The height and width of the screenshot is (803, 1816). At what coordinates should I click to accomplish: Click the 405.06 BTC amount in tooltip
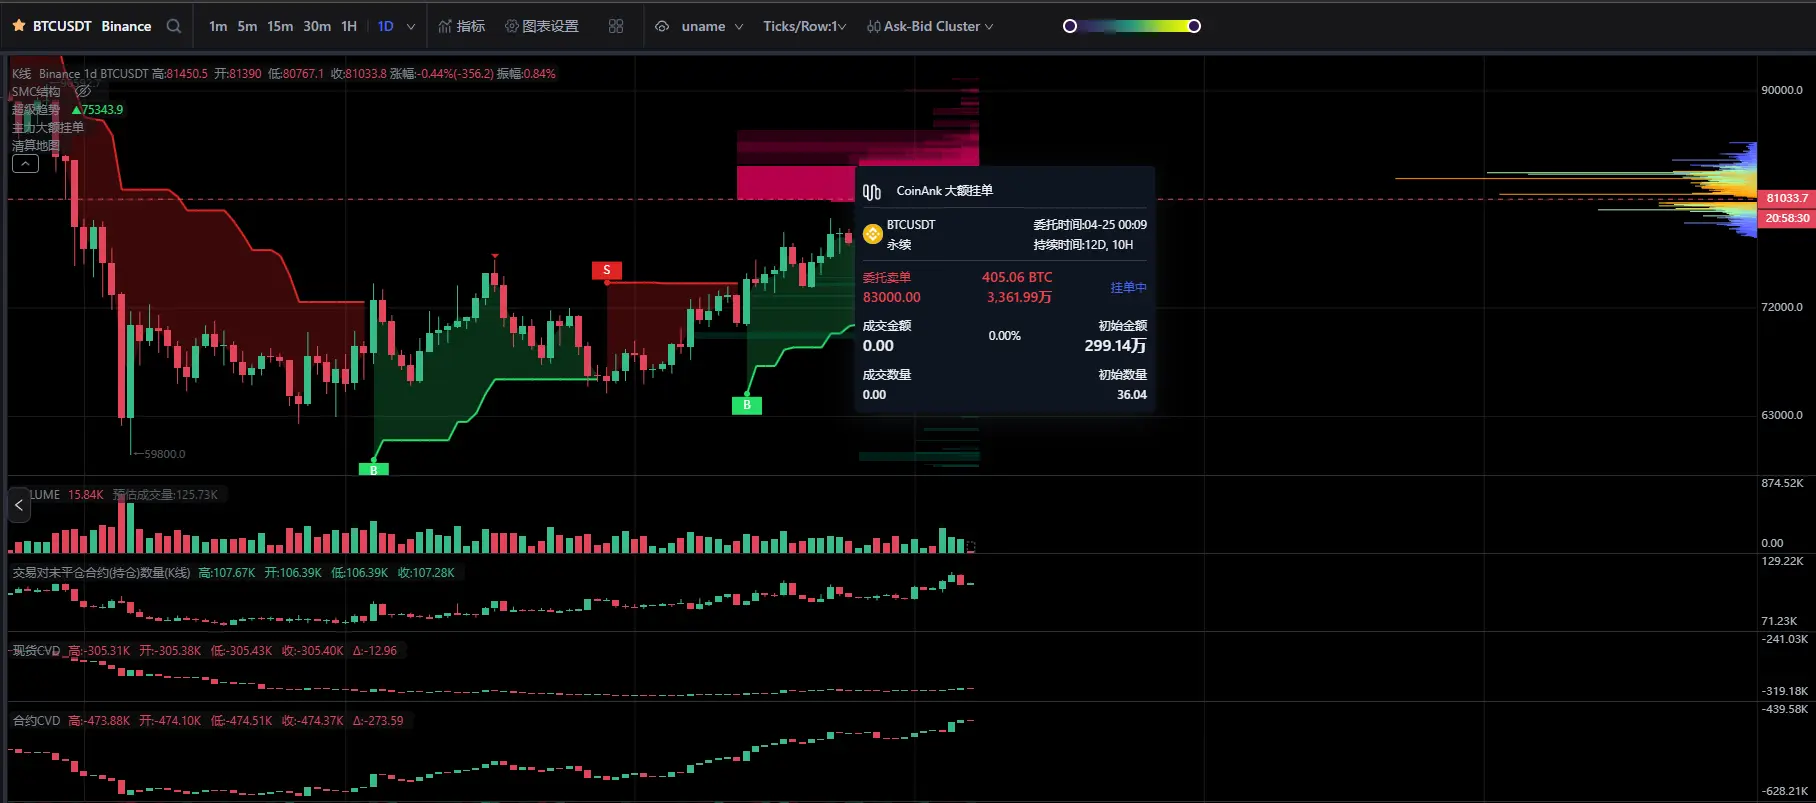point(1017,277)
